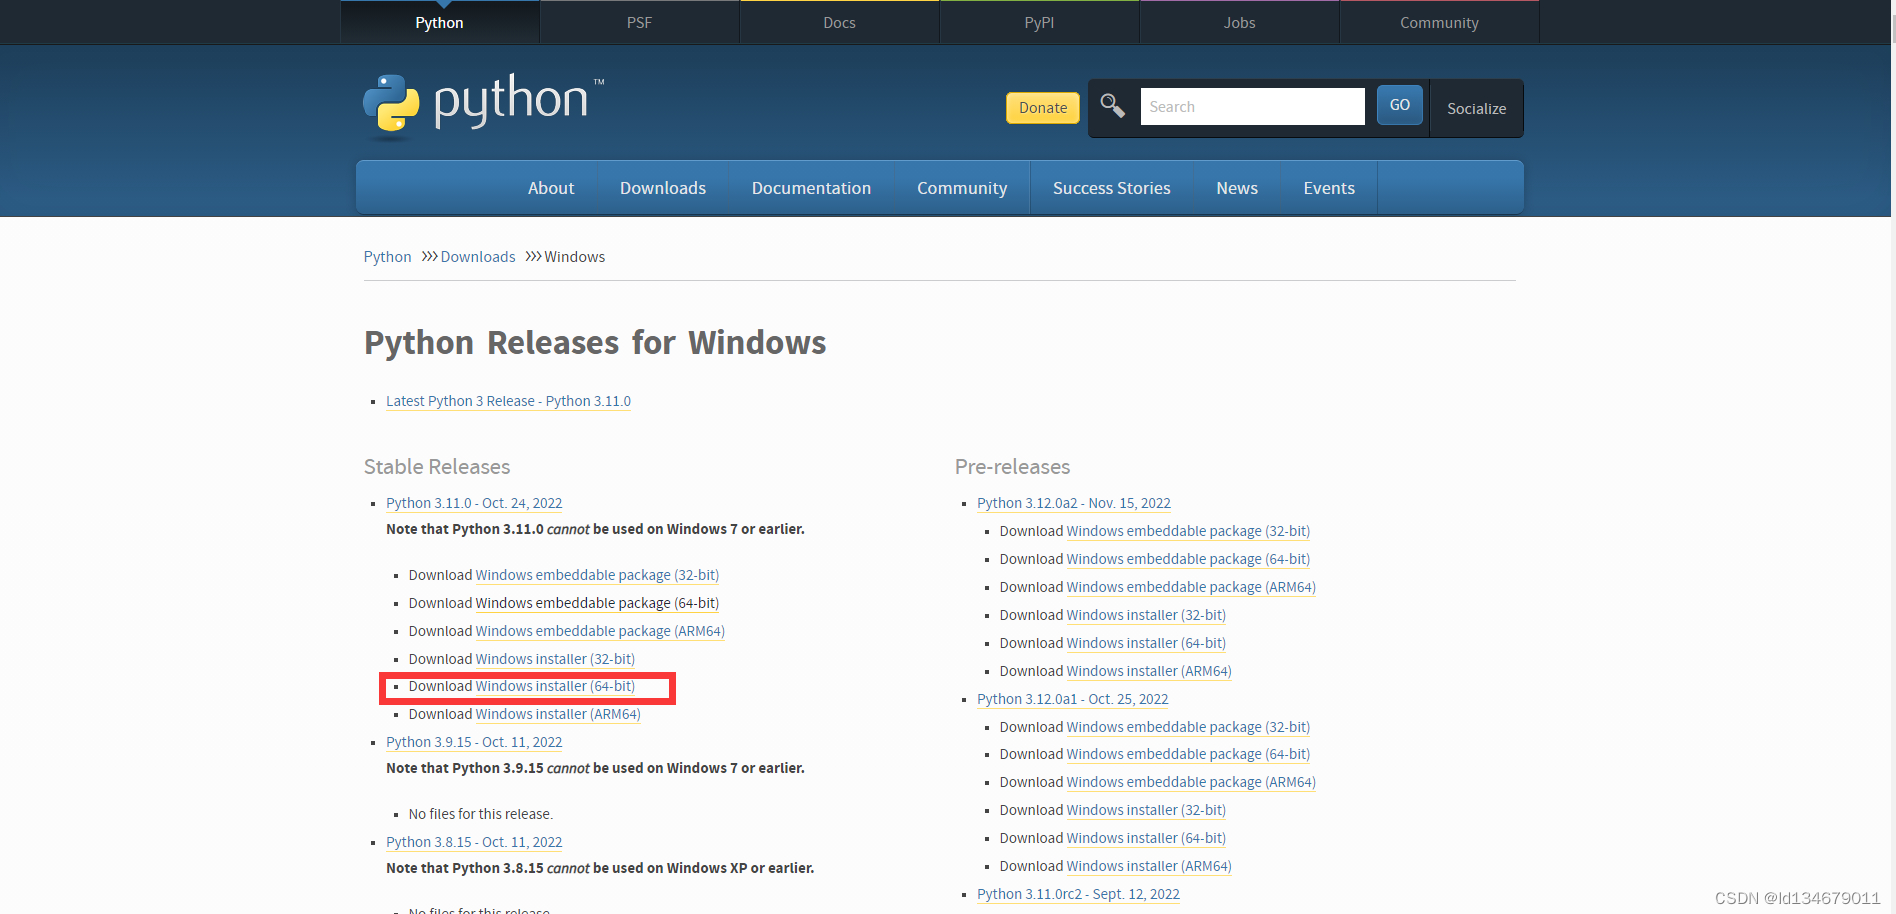Open Python 3.12.0a2 release page
This screenshot has width=1896, height=914.
pyautogui.click(x=1073, y=503)
